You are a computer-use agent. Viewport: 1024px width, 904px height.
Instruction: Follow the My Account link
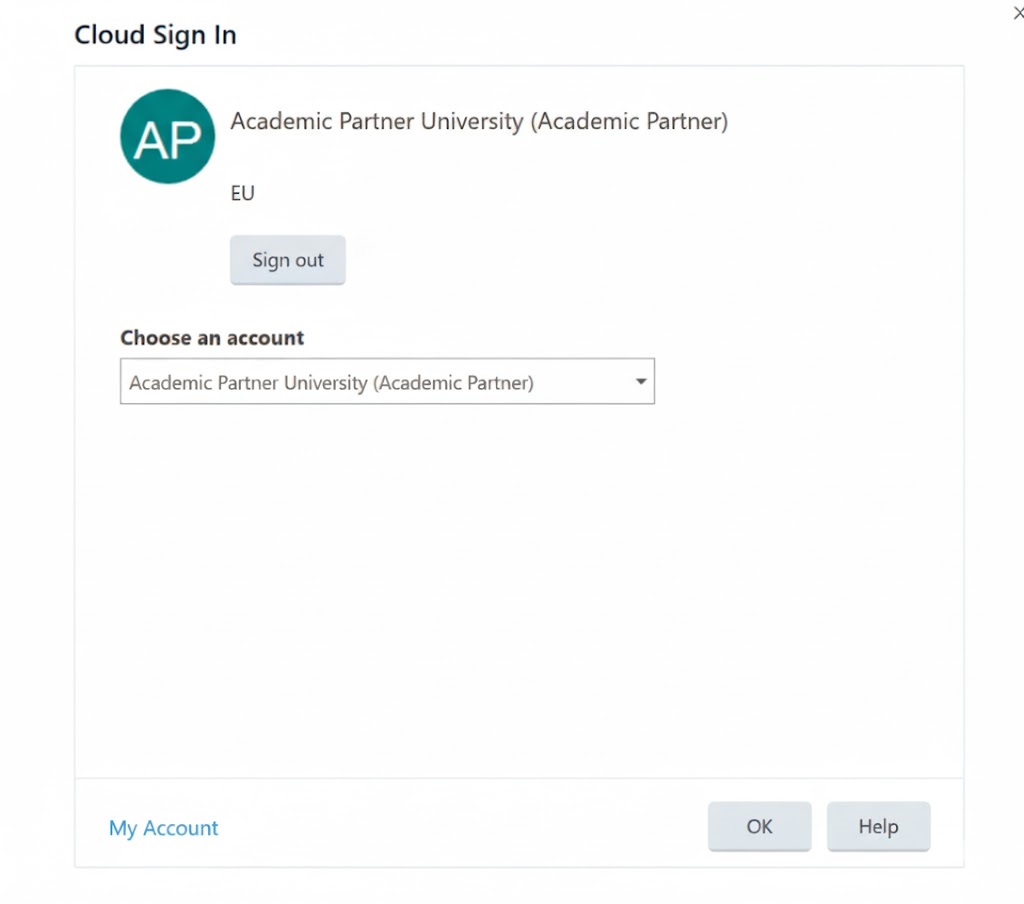coord(163,828)
